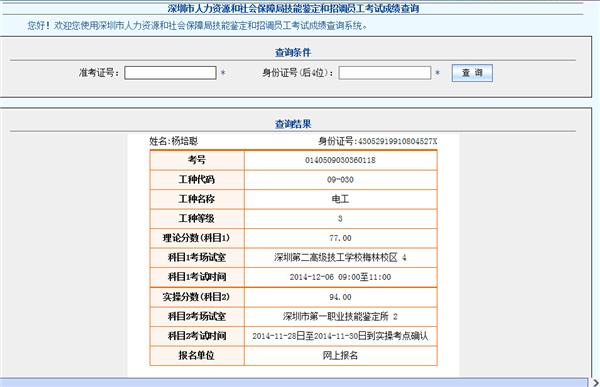Click the venue 深圳第二高级技工学校梅林校区 4
The image size is (600, 387).
click(x=340, y=258)
